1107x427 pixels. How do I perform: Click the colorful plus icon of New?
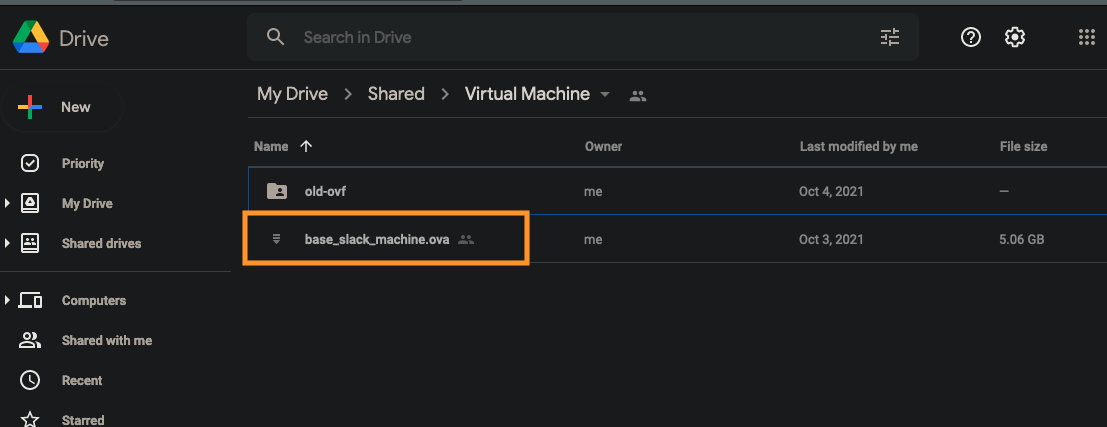click(30, 107)
